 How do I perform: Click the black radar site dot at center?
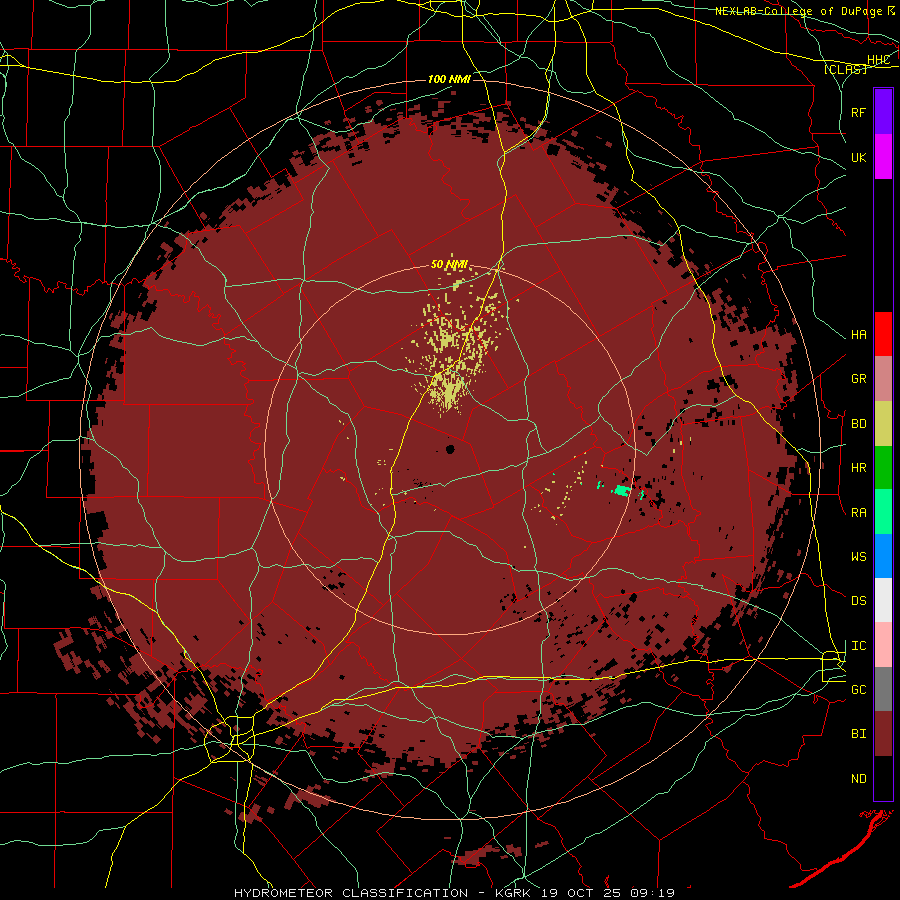point(450,449)
